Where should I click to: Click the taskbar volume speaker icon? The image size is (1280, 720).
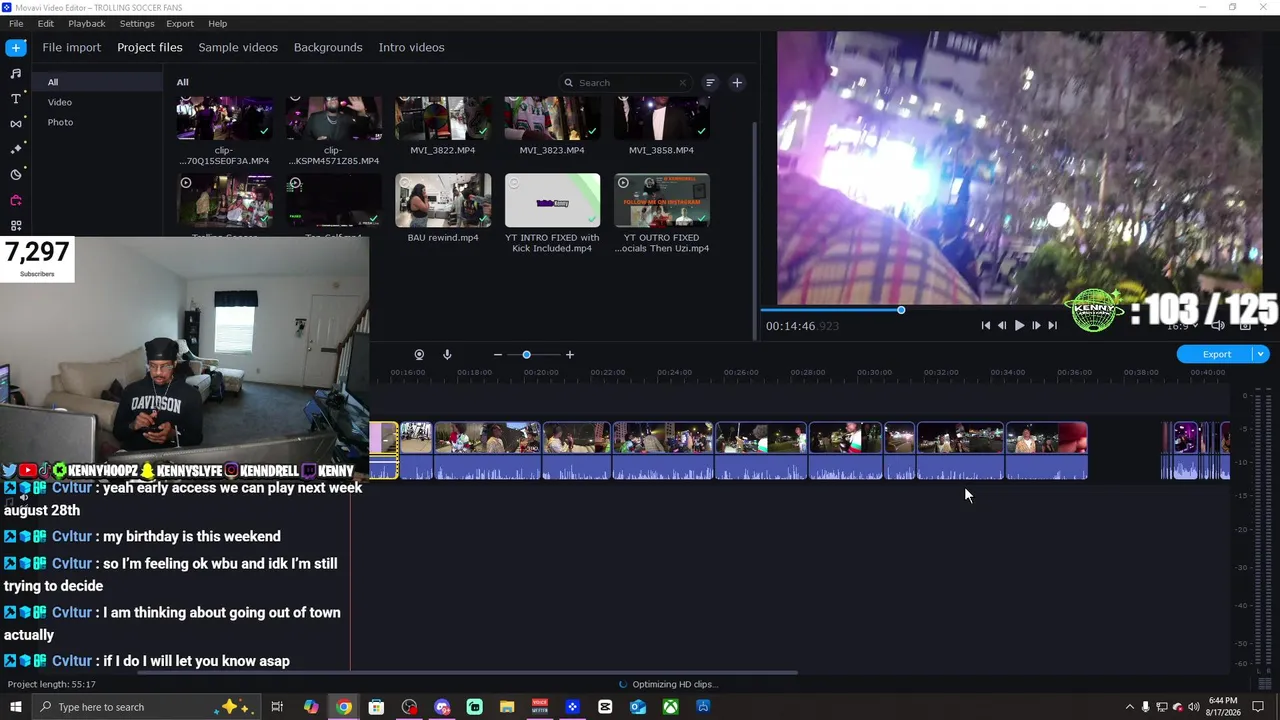[x=1193, y=707]
